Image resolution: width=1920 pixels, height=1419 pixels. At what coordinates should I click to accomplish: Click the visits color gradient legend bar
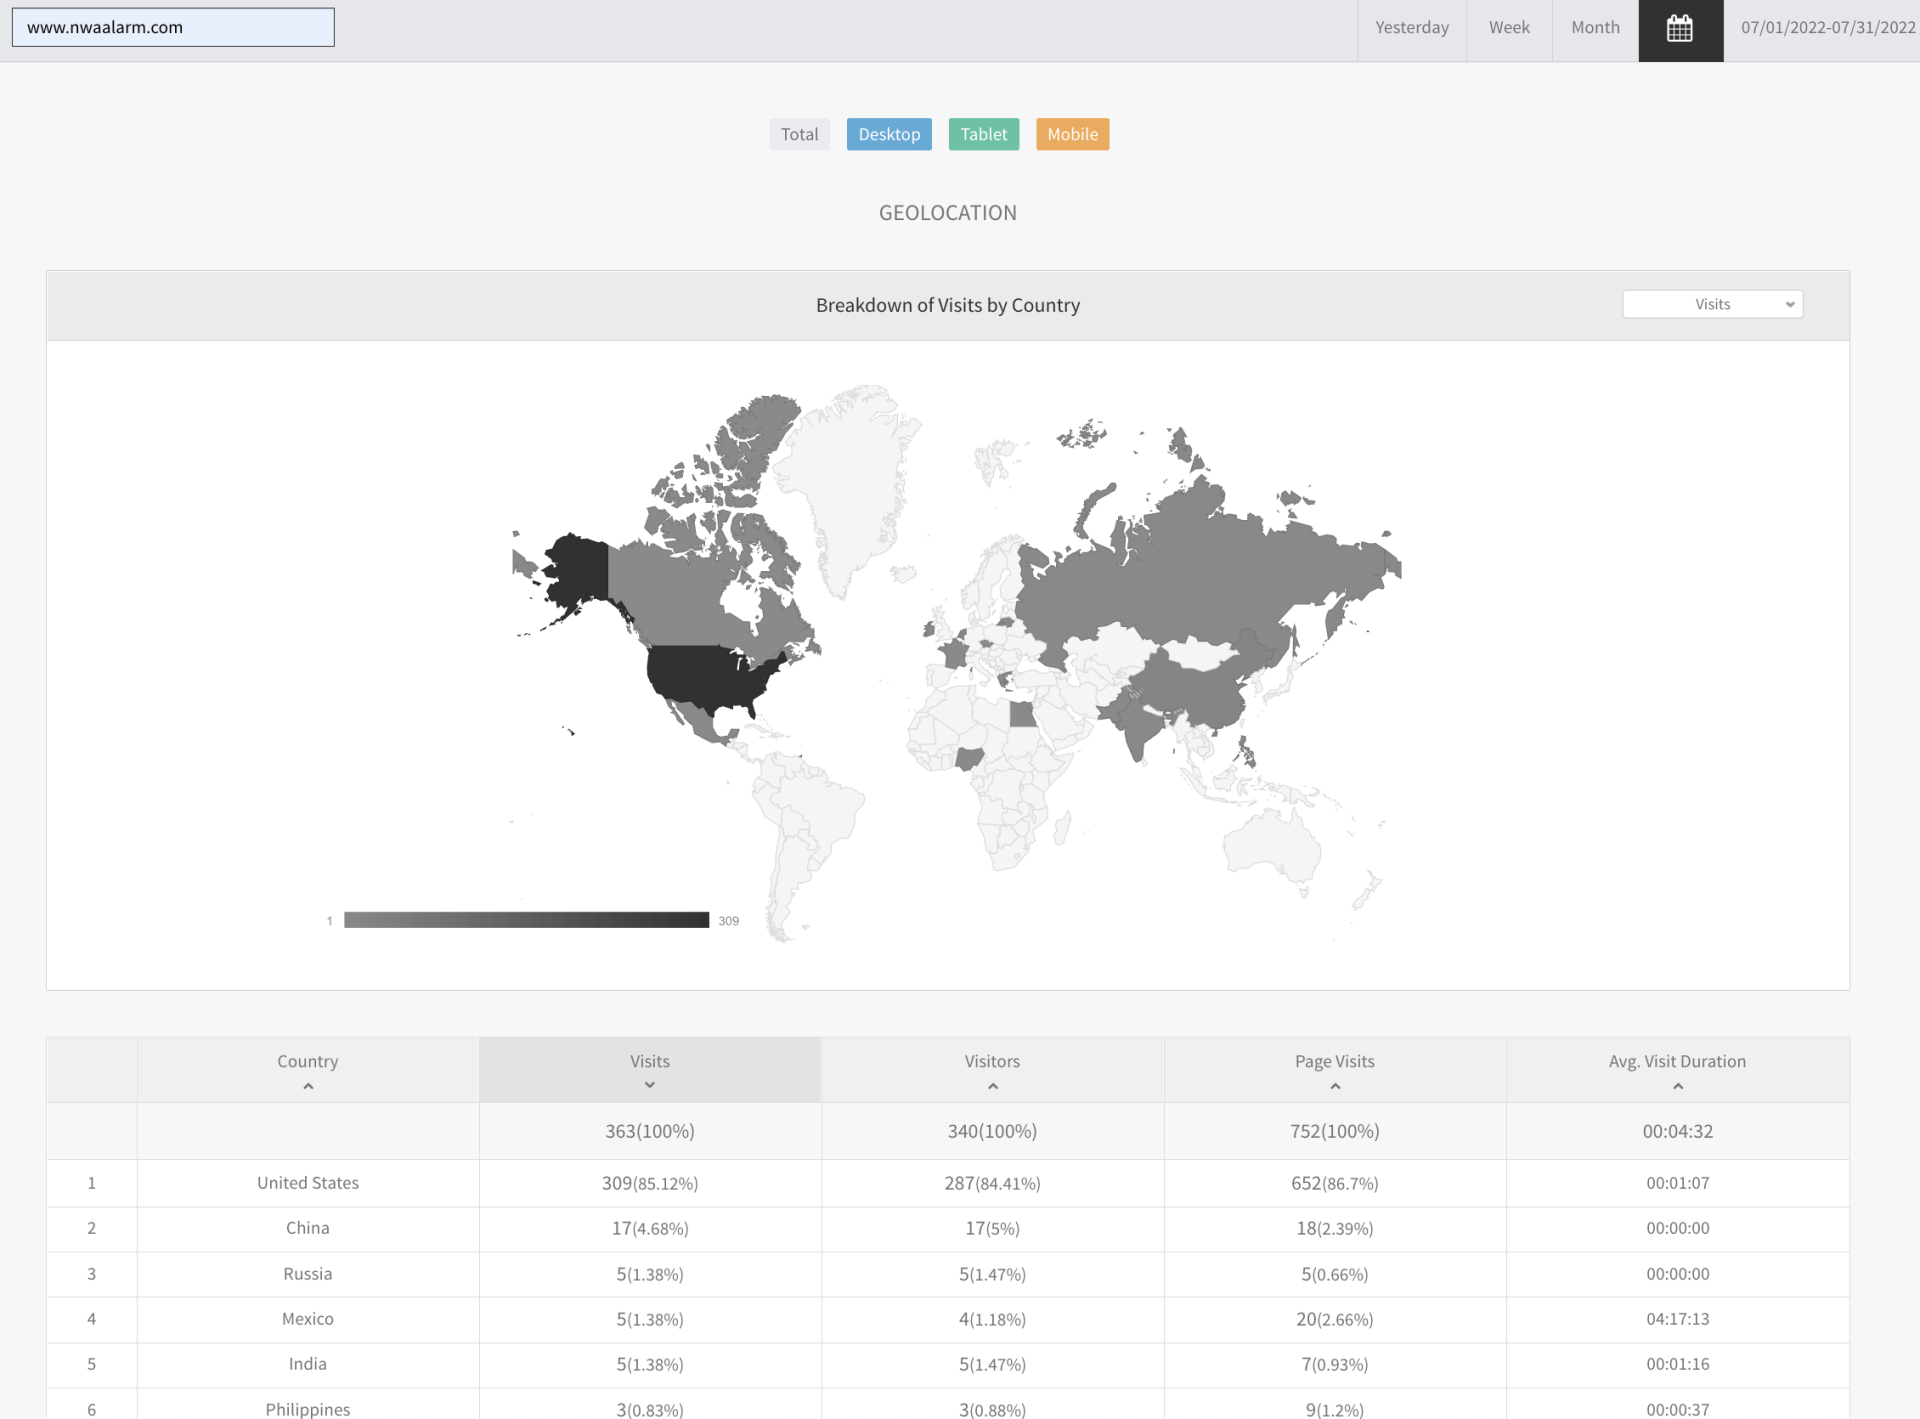click(x=526, y=920)
